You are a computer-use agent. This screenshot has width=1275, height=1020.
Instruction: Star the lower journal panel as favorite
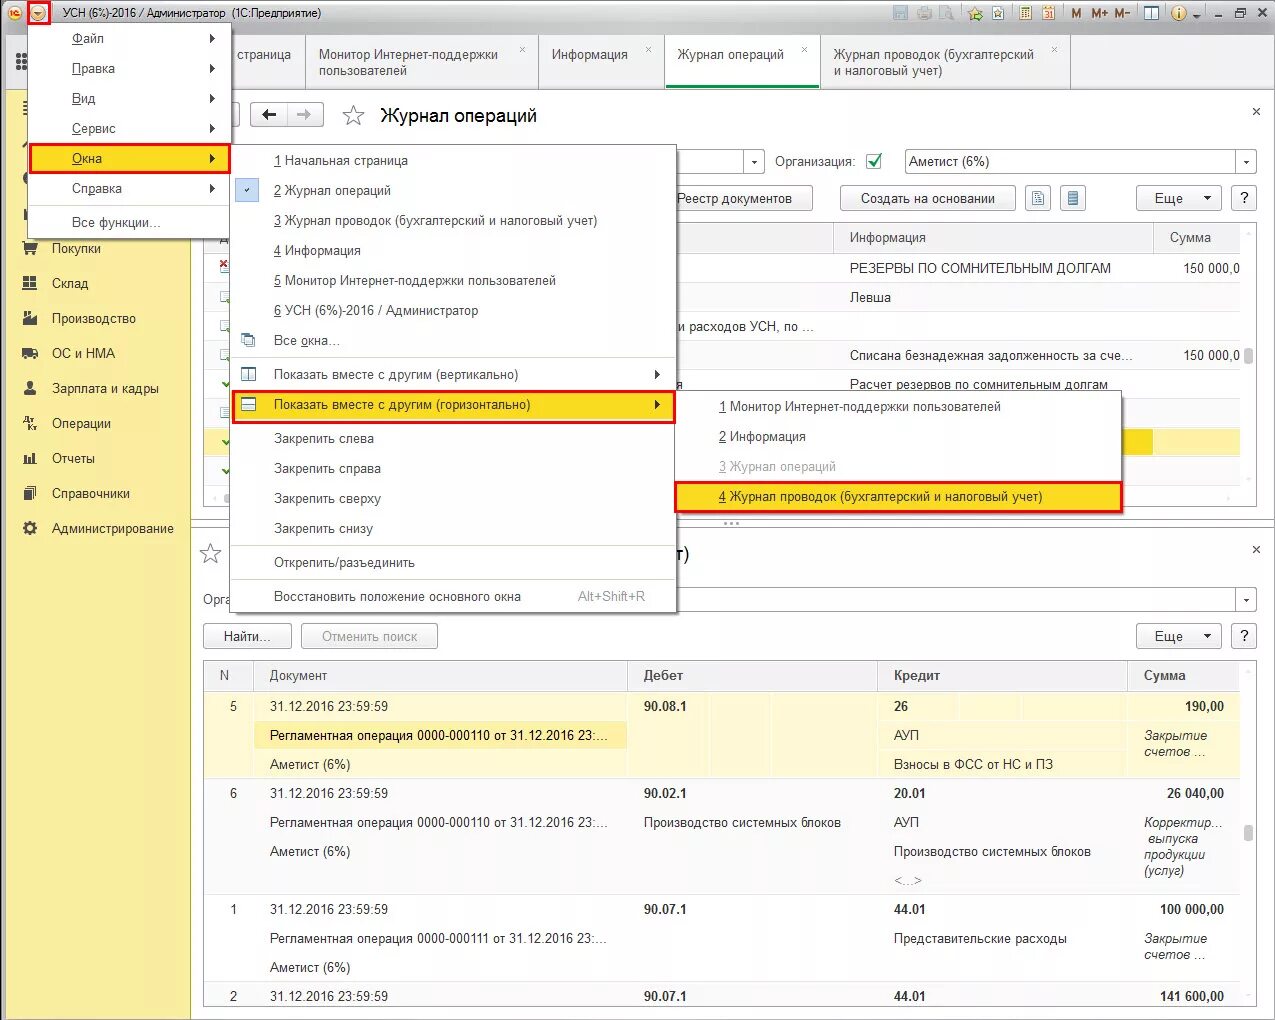click(210, 553)
